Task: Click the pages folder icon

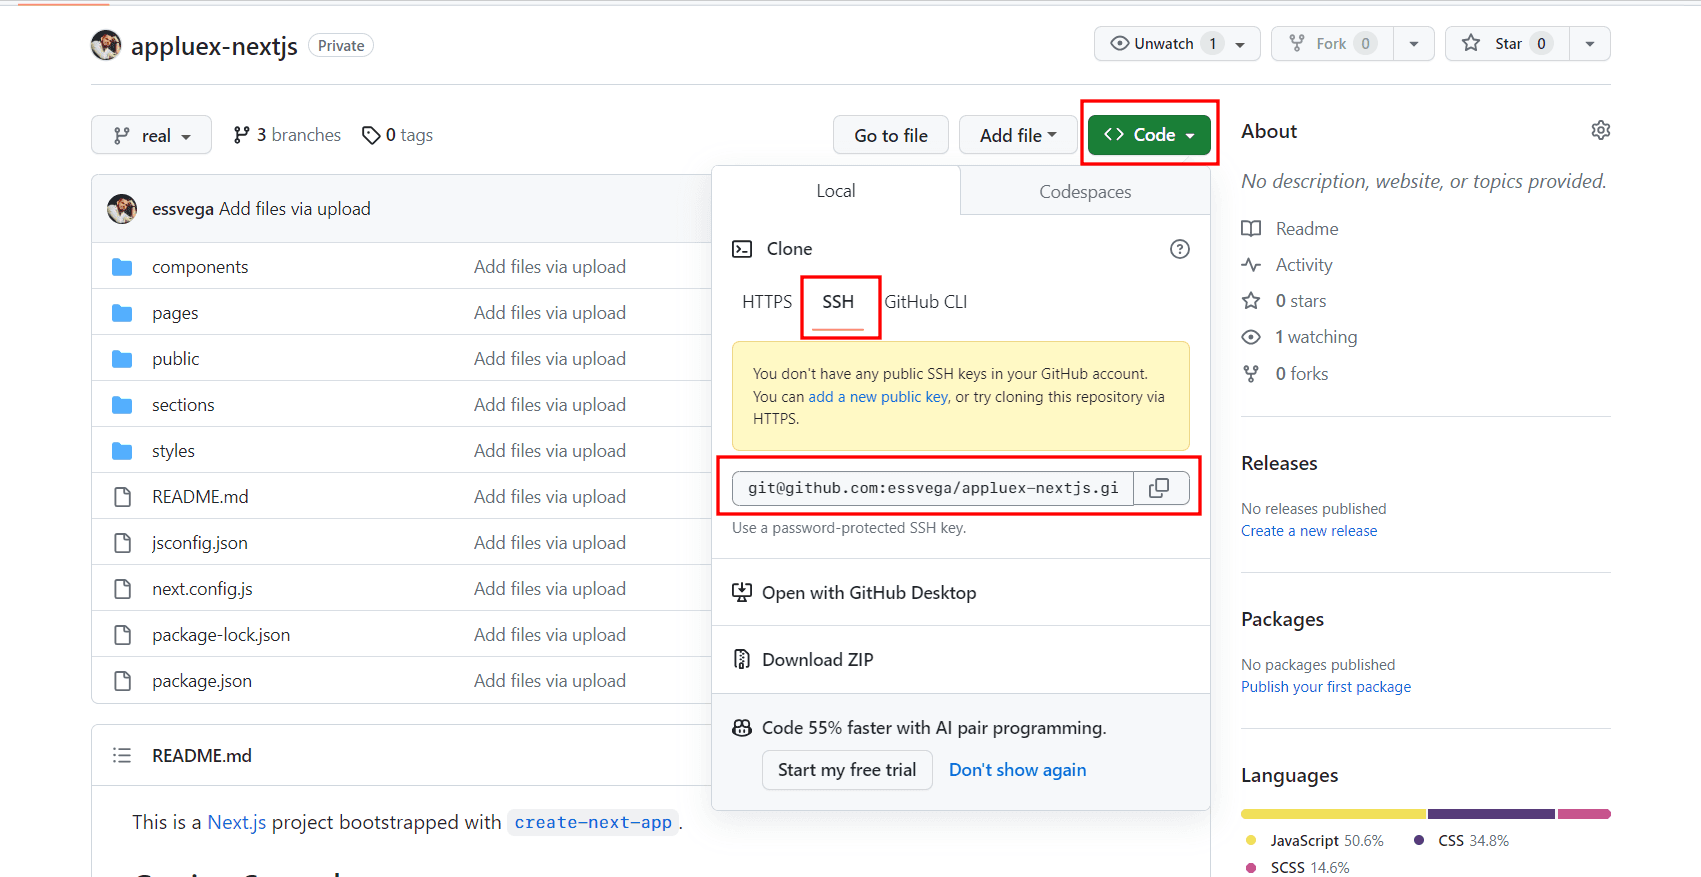Action: (122, 313)
